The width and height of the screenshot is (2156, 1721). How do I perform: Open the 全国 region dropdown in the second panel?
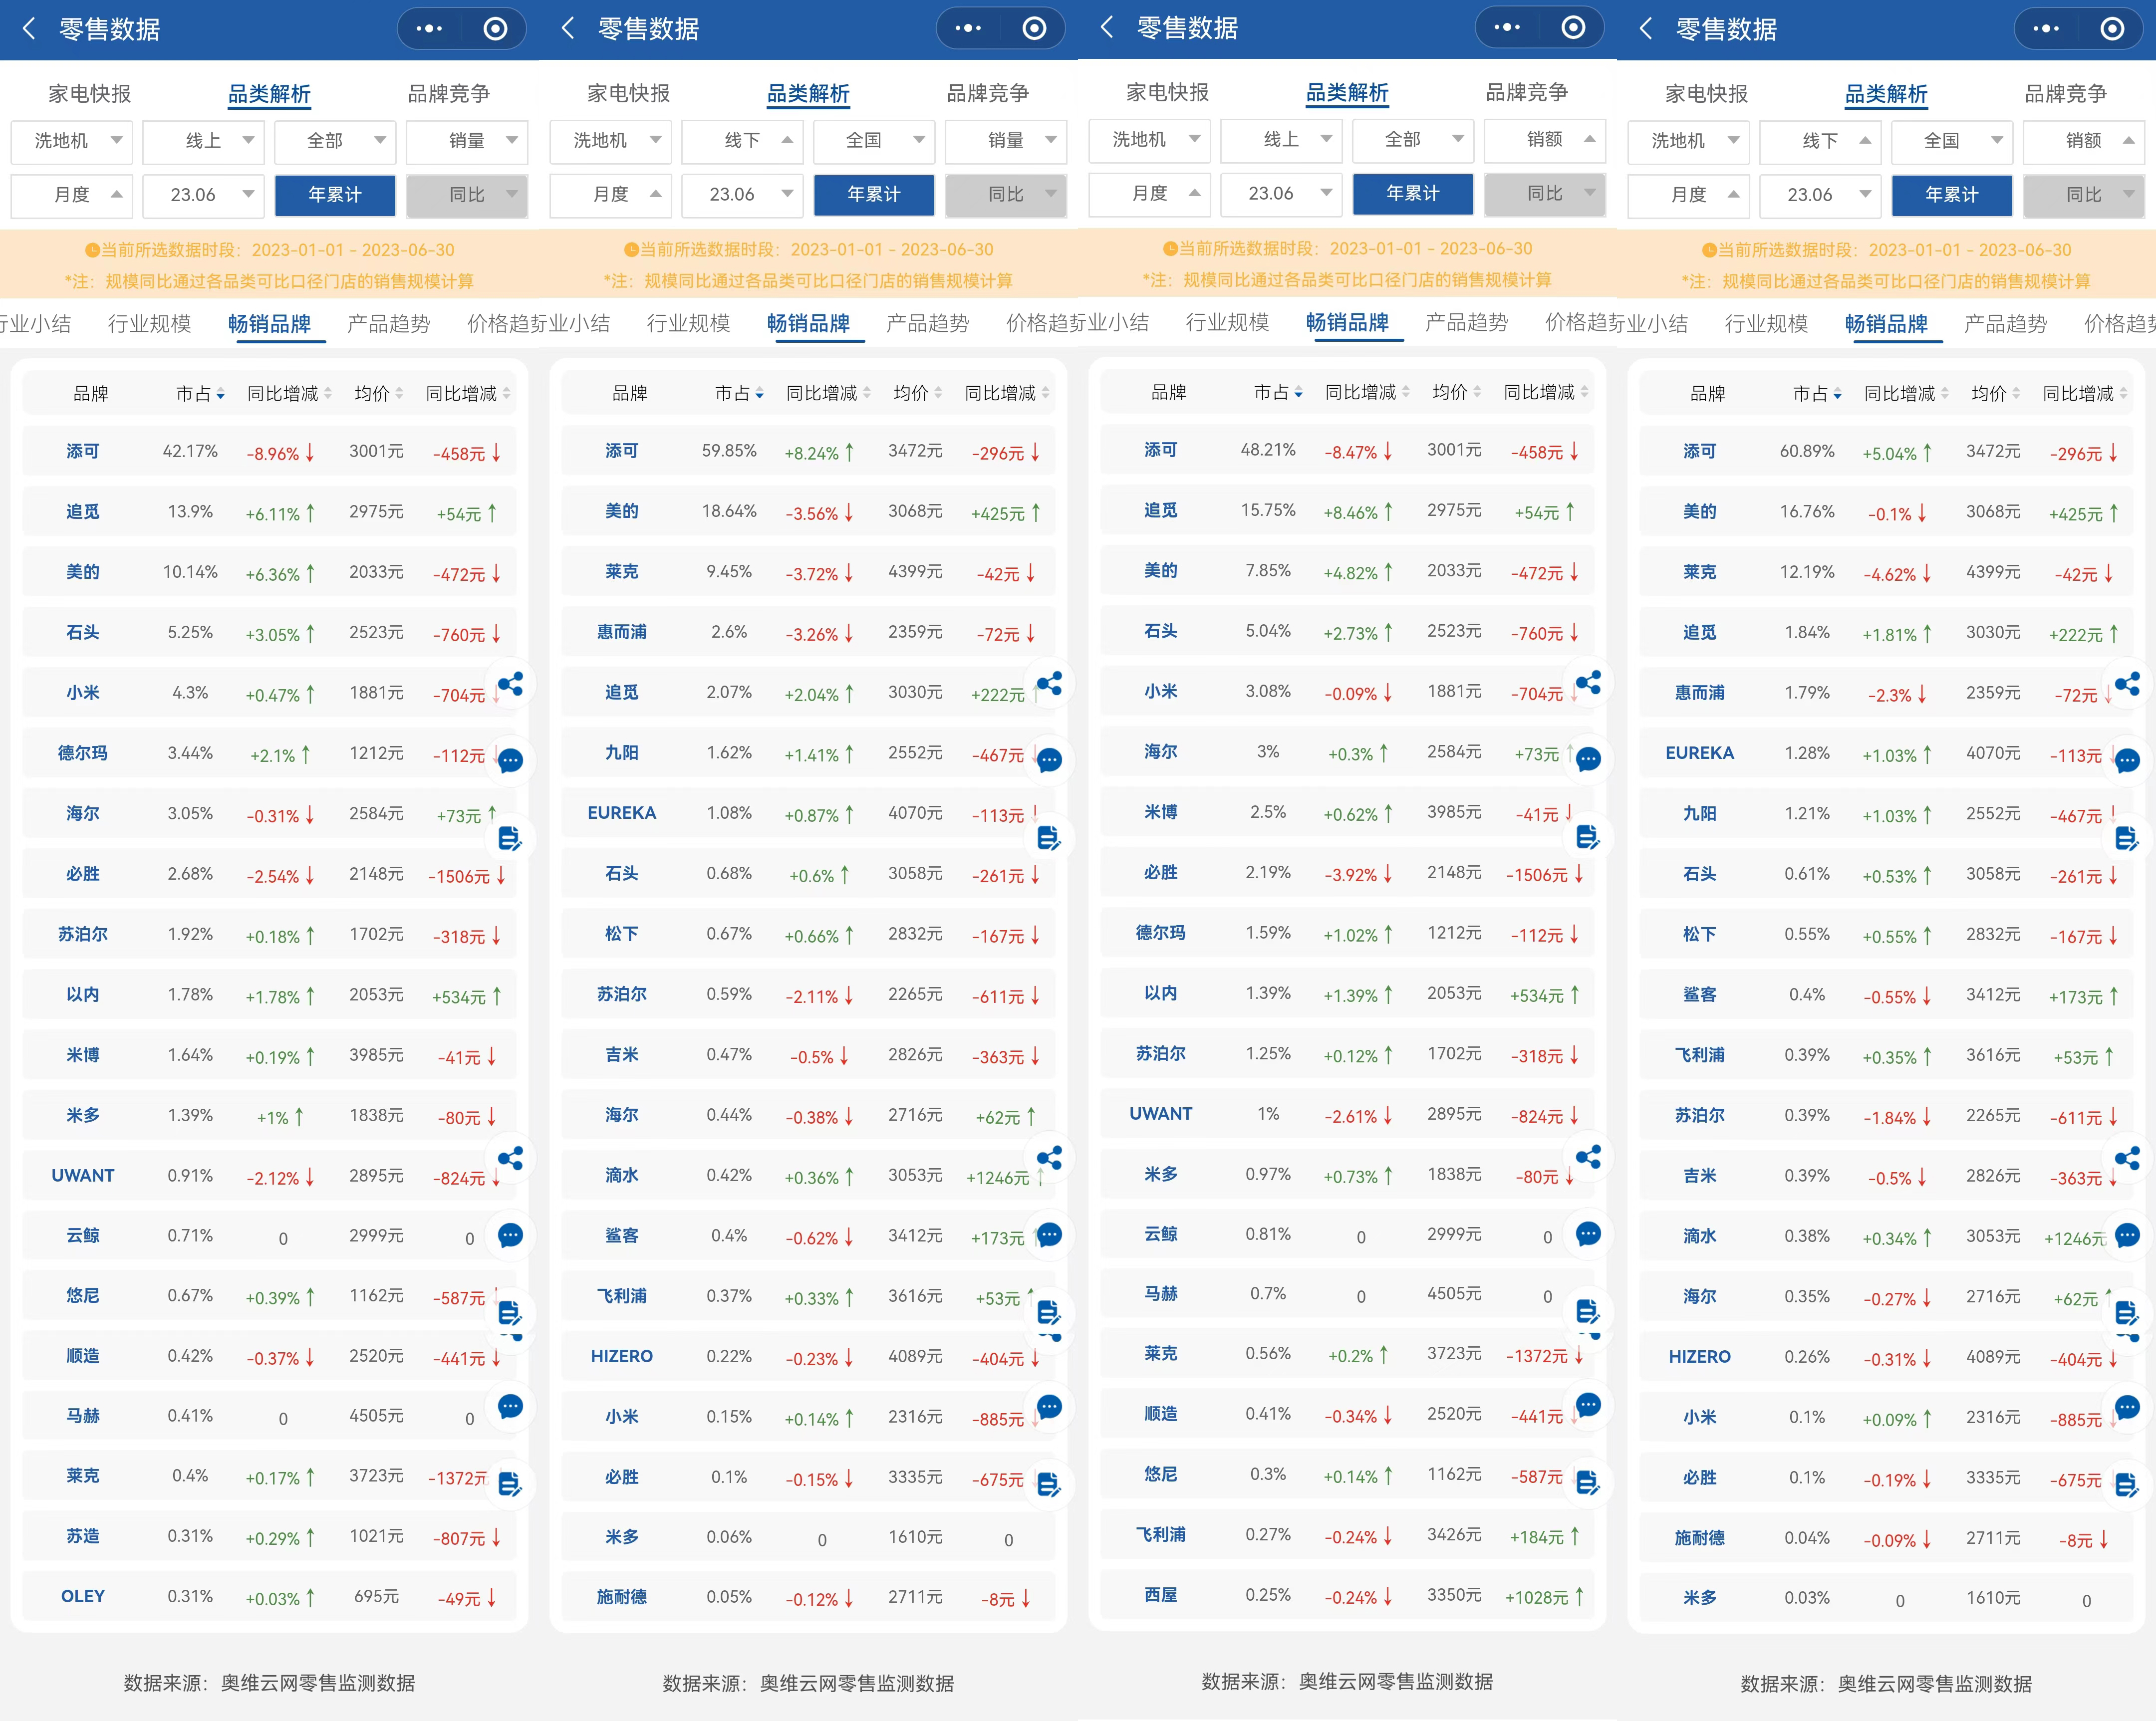[x=873, y=141]
